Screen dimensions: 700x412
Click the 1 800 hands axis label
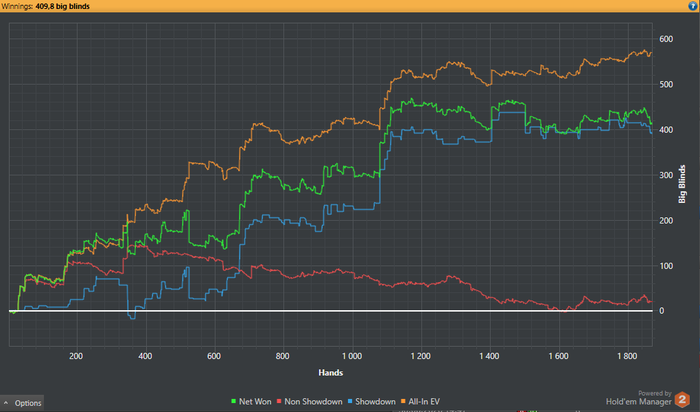click(x=627, y=356)
